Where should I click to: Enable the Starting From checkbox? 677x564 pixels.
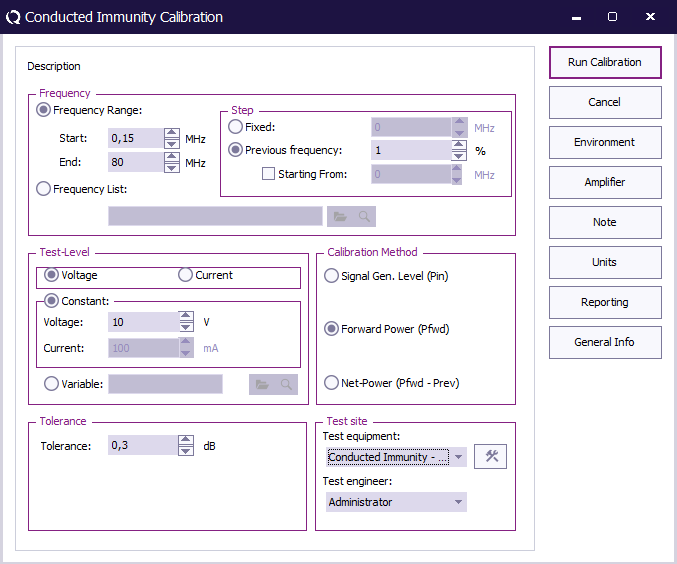coord(268,174)
